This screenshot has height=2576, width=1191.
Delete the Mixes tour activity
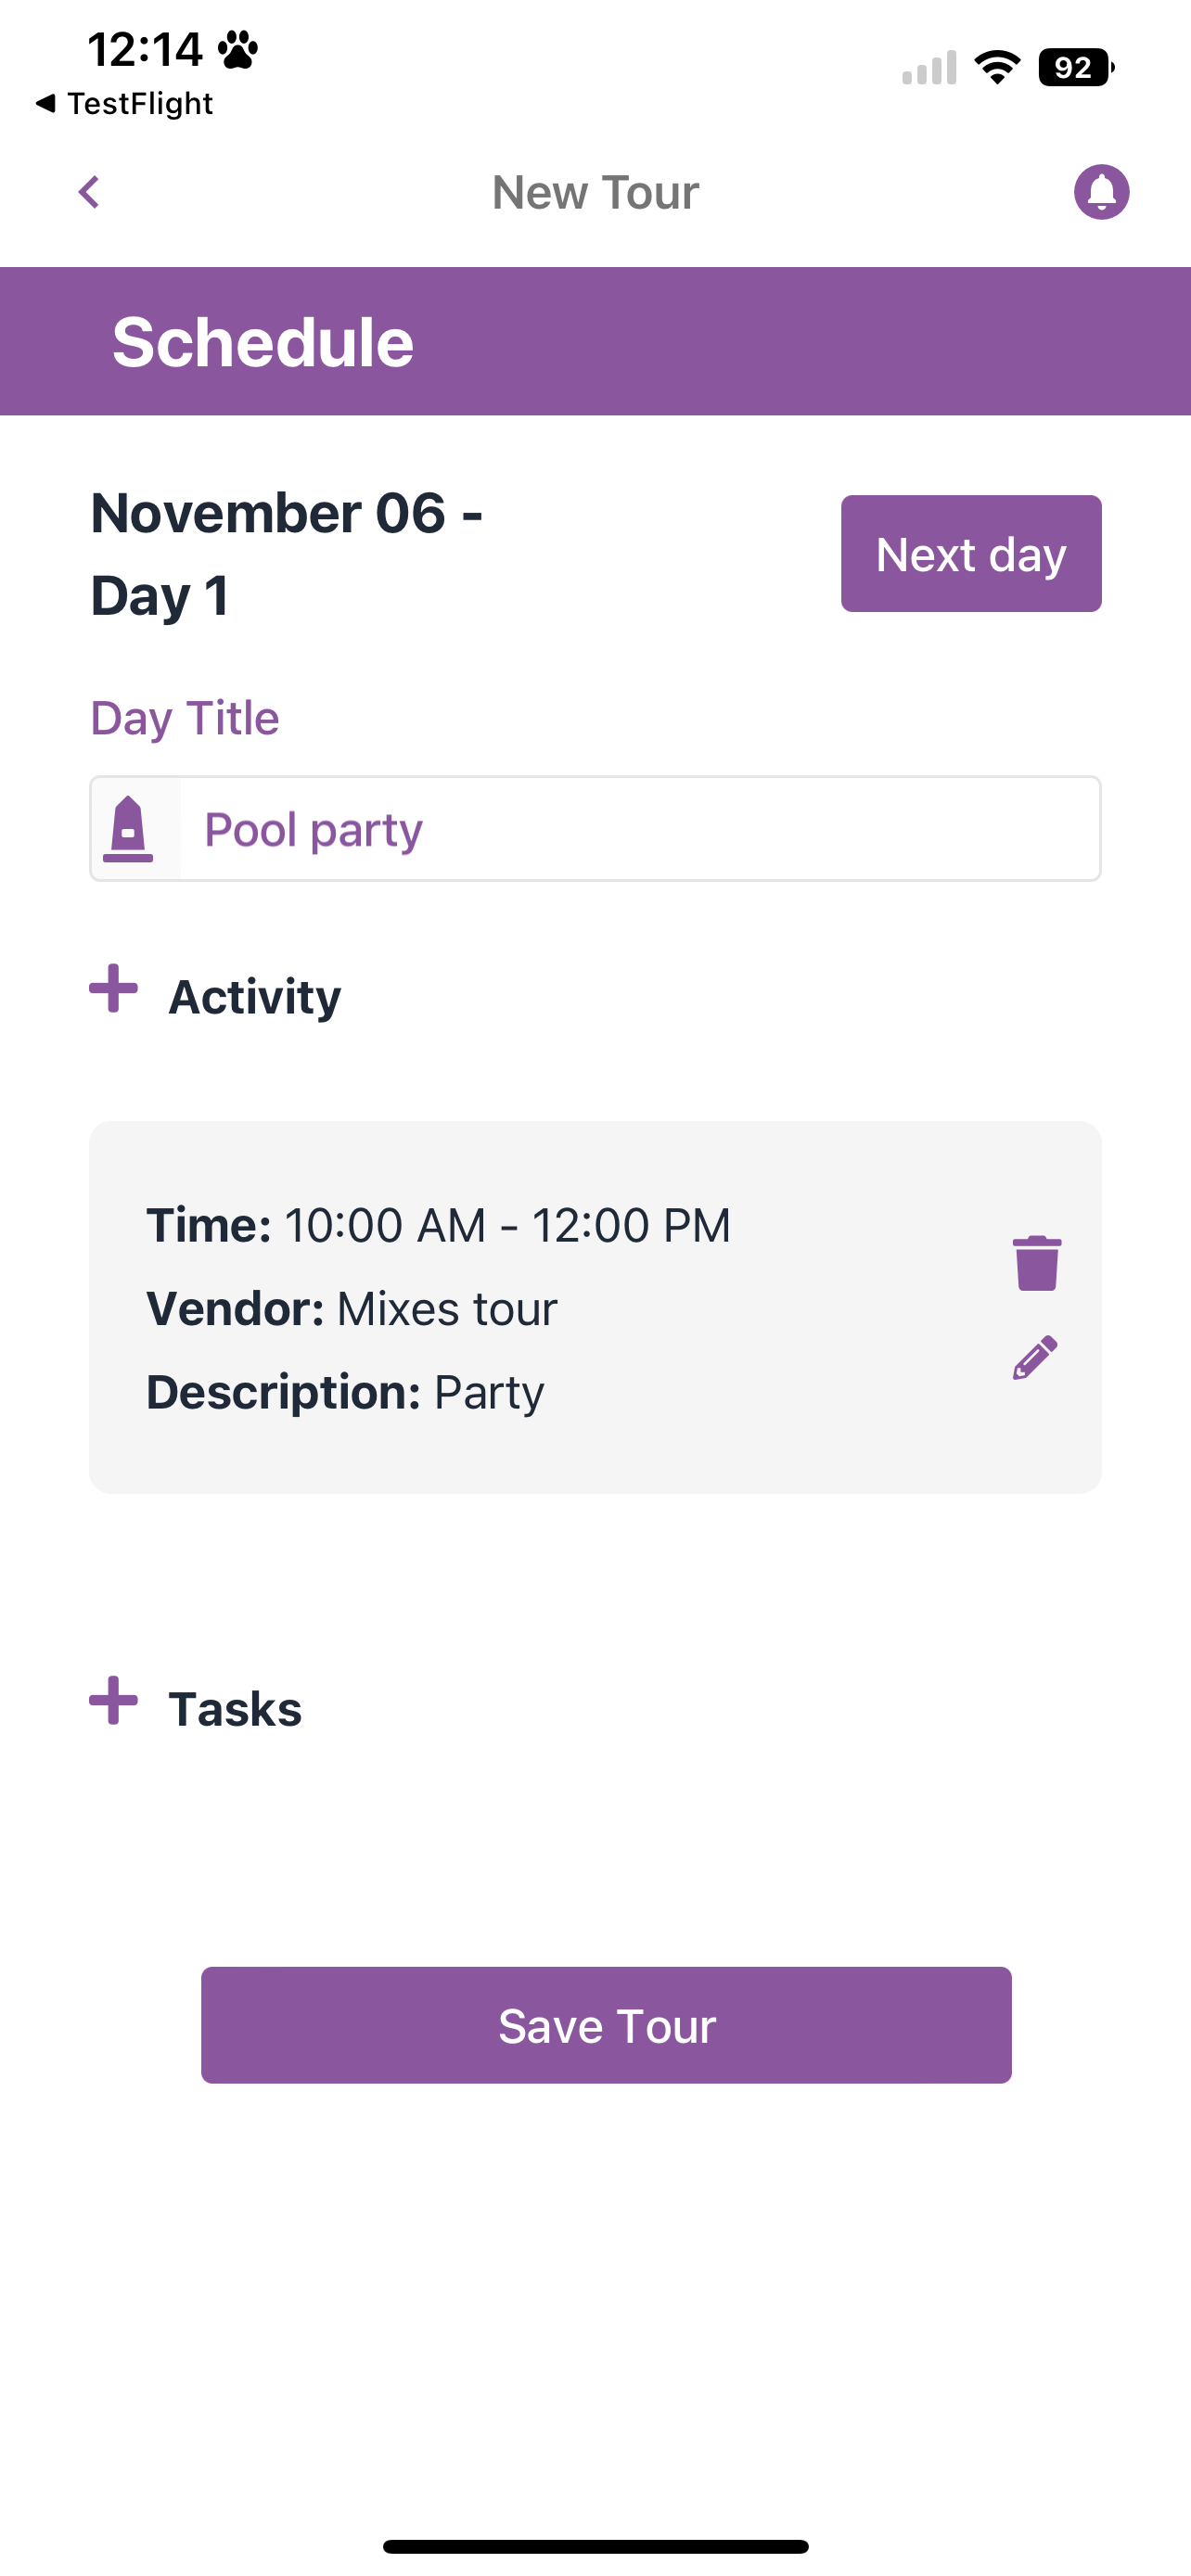[x=1036, y=1263]
